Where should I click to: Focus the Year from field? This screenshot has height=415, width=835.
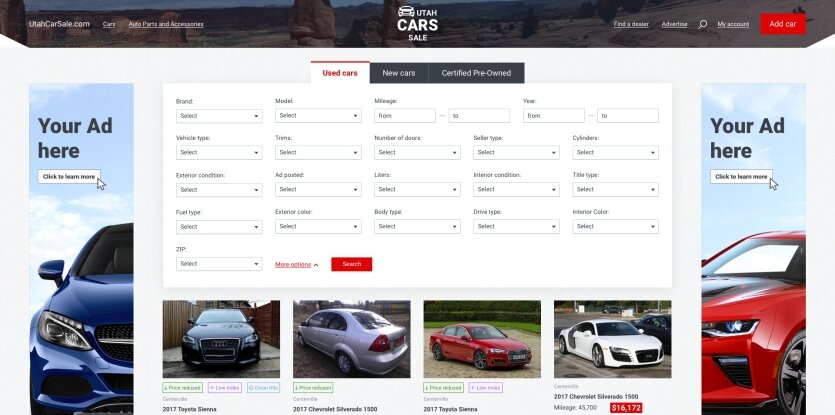click(x=553, y=116)
